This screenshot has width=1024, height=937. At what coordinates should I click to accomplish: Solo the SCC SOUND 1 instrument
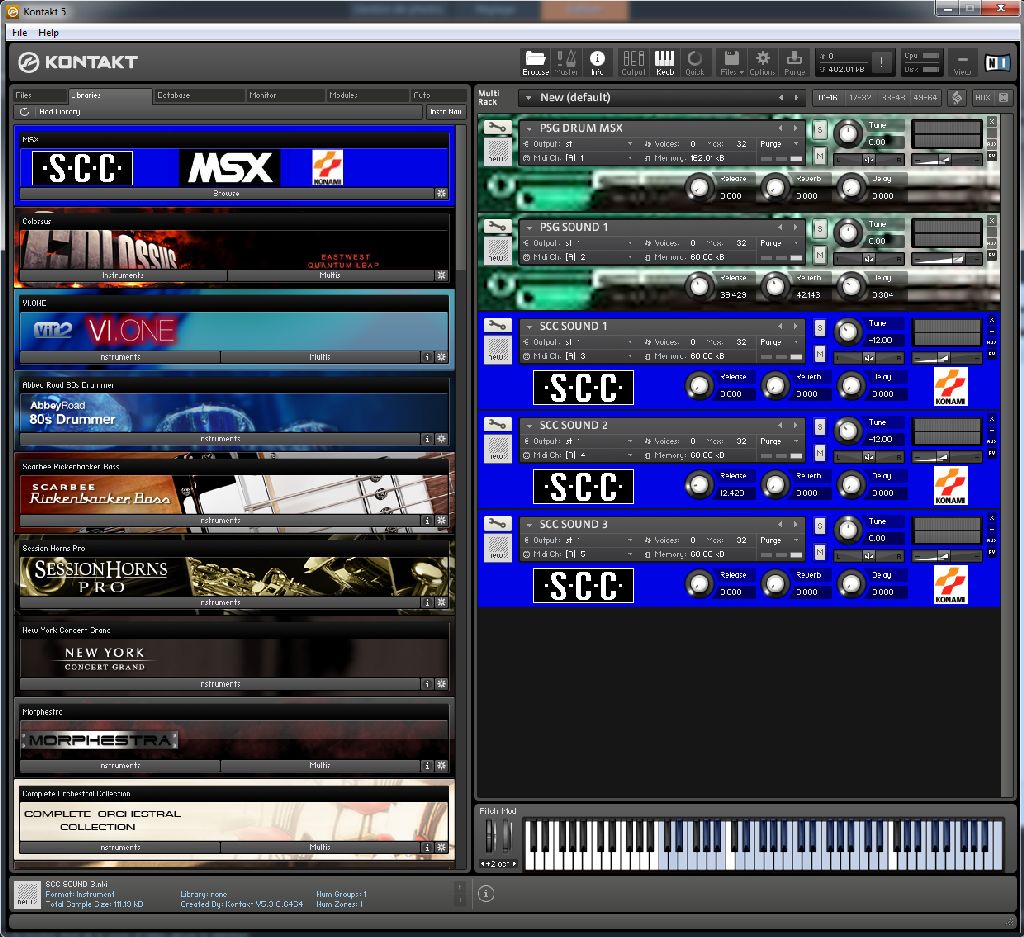point(820,328)
